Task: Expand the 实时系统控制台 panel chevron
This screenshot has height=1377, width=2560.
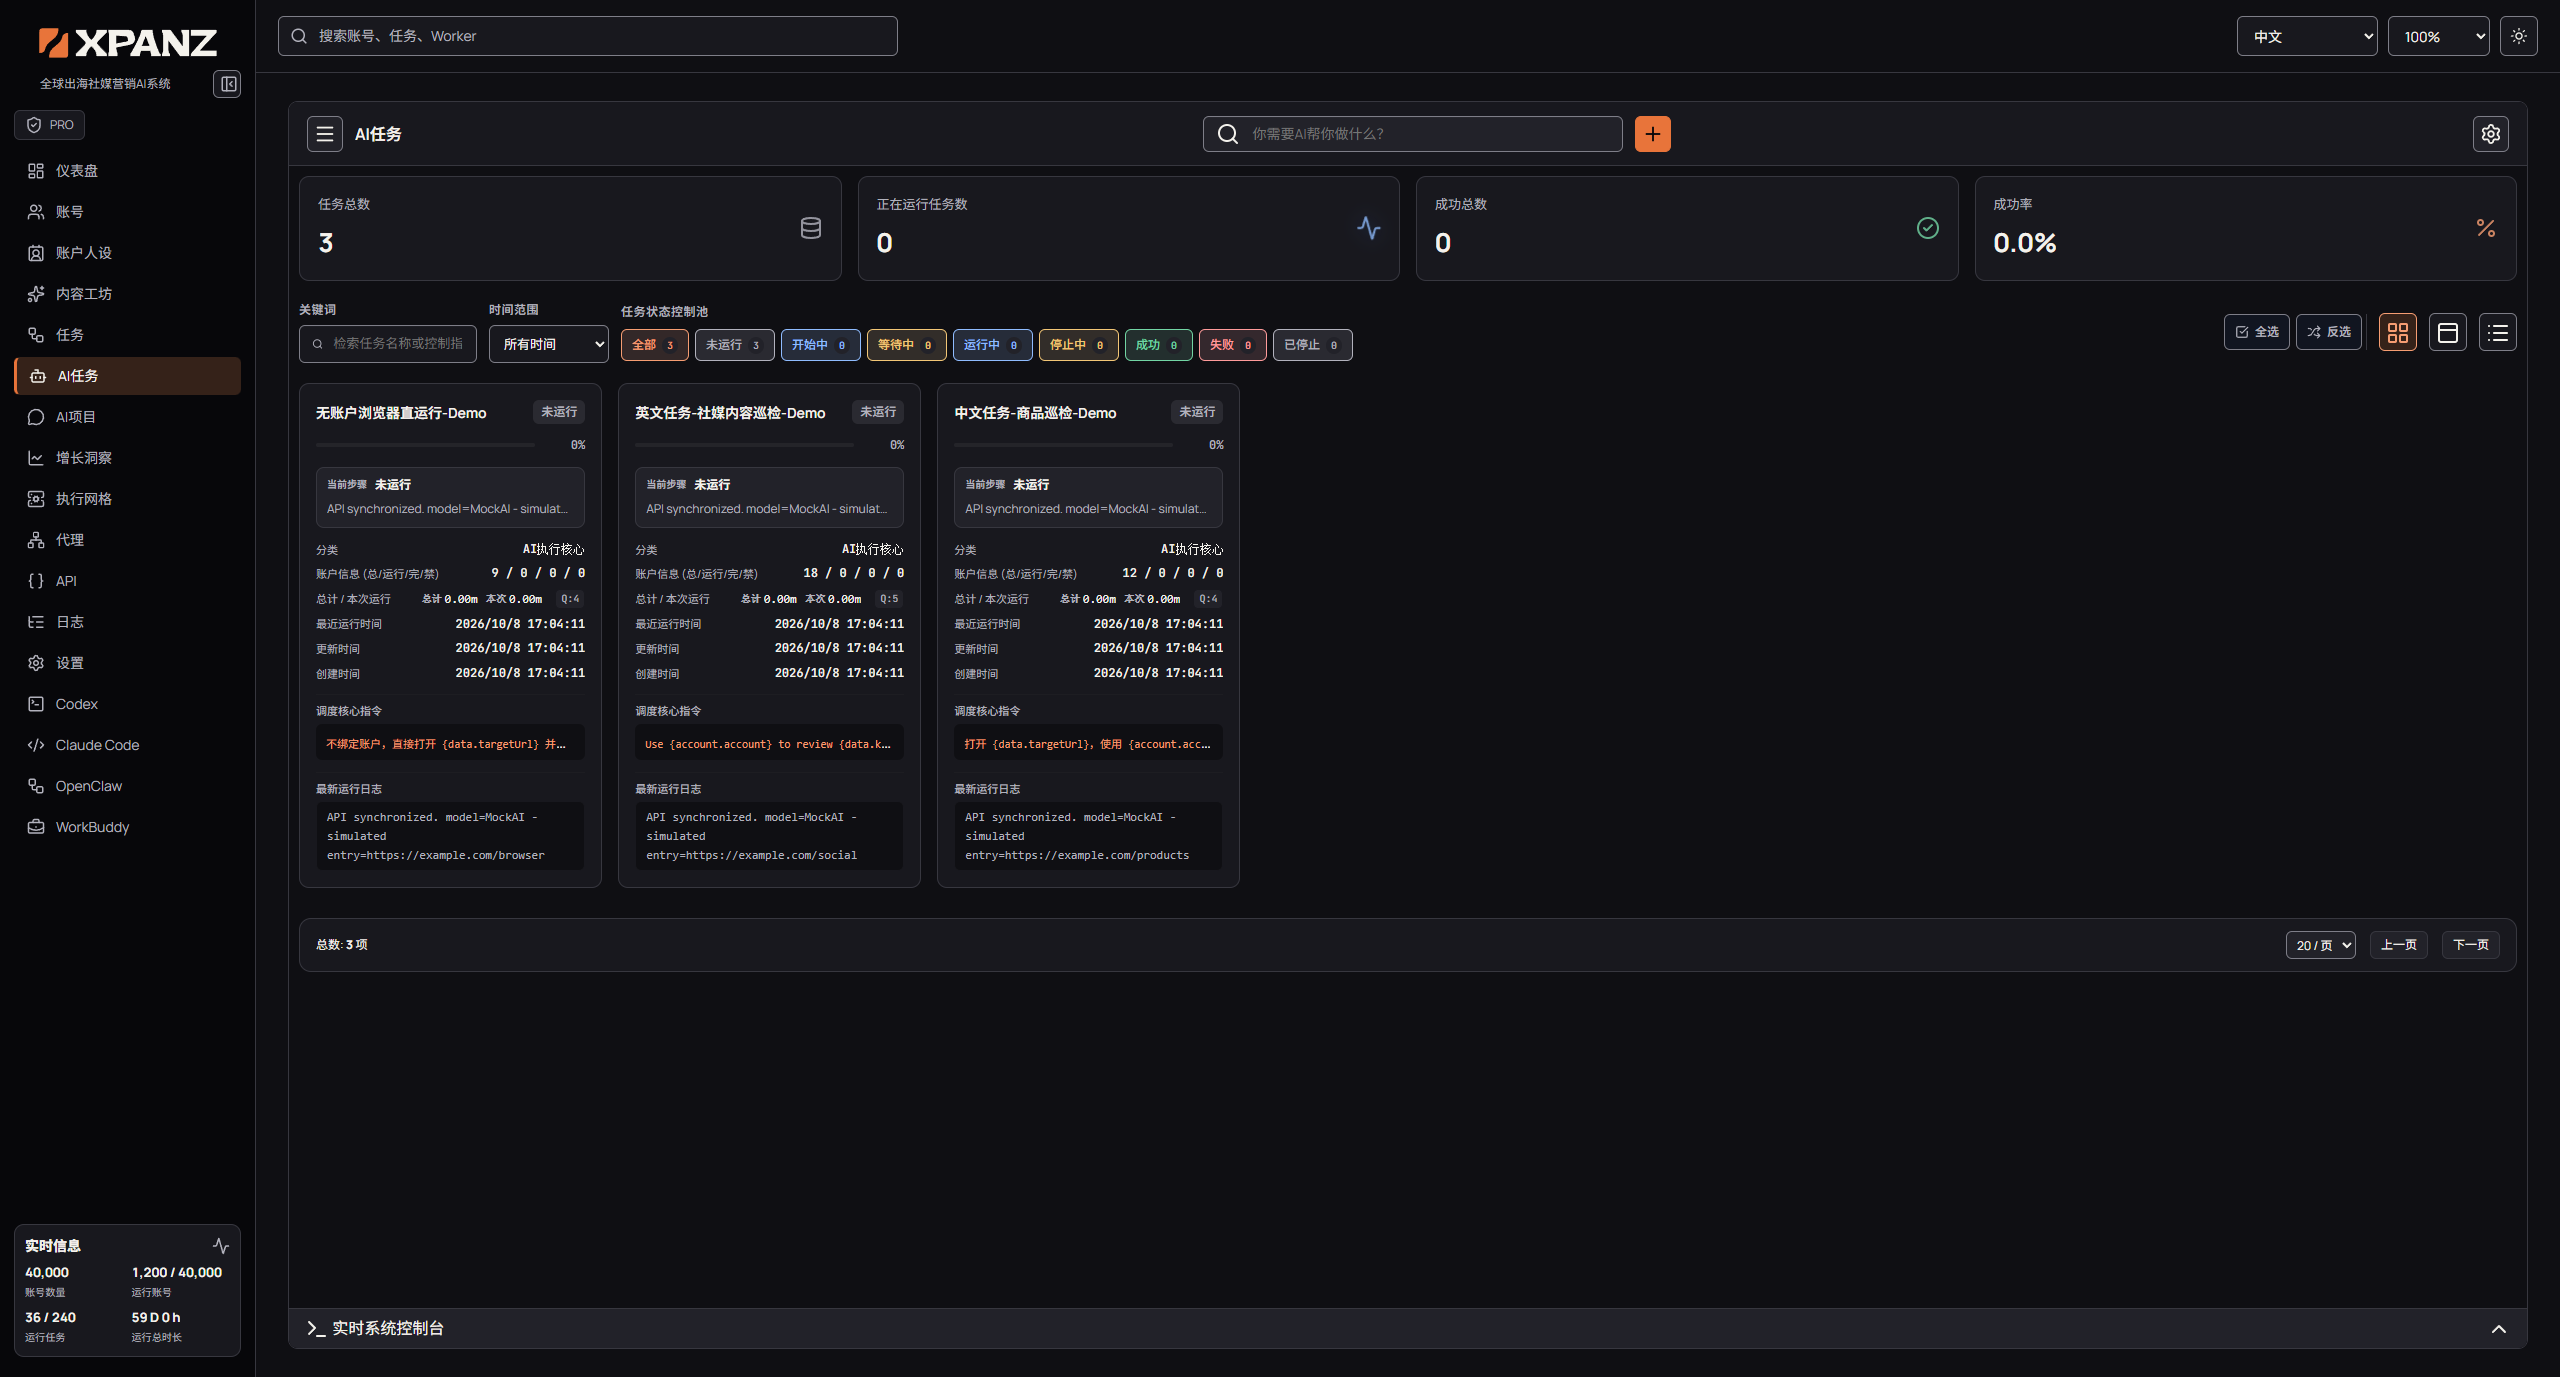Action: [2498, 1329]
